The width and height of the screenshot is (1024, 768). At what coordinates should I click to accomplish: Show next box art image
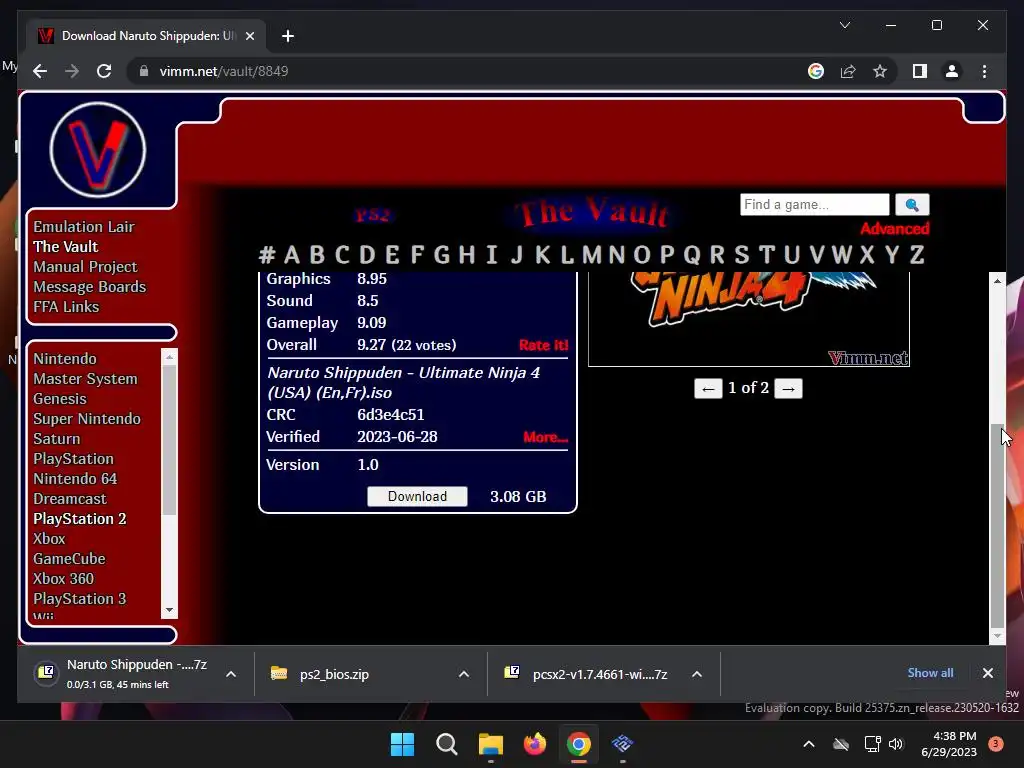[x=788, y=389]
